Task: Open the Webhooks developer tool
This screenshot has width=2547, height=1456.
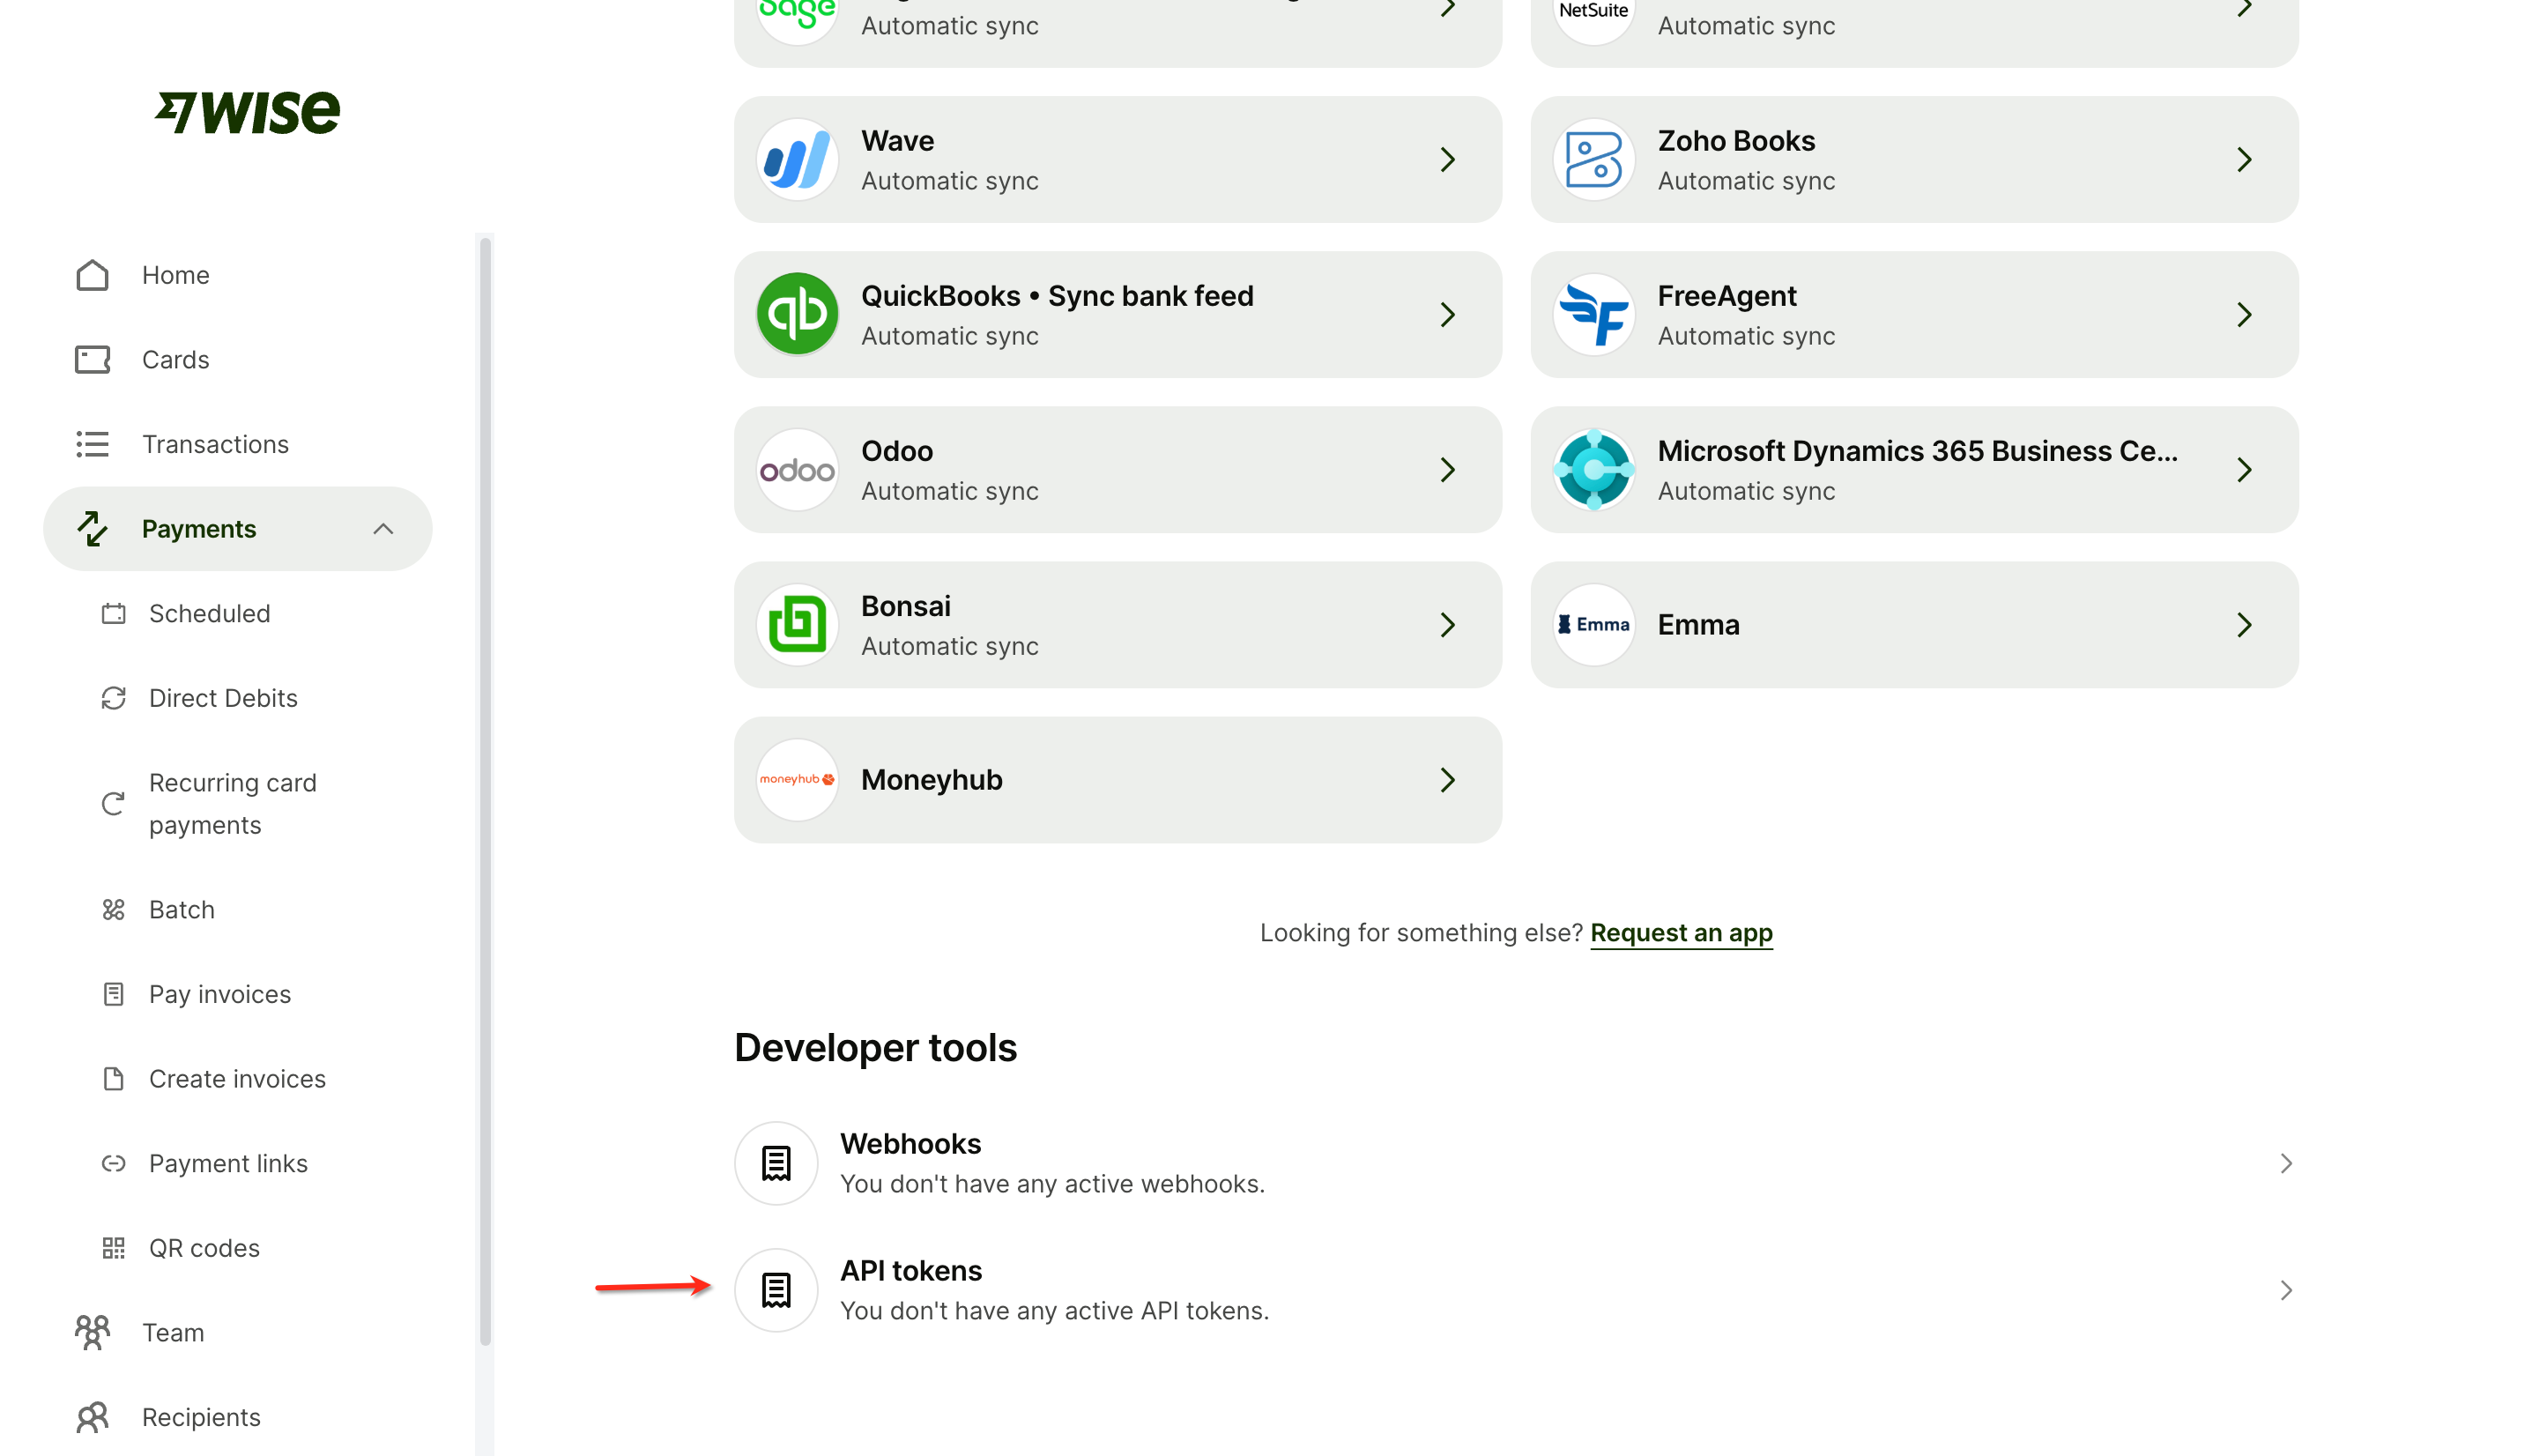Action: tap(1516, 1163)
